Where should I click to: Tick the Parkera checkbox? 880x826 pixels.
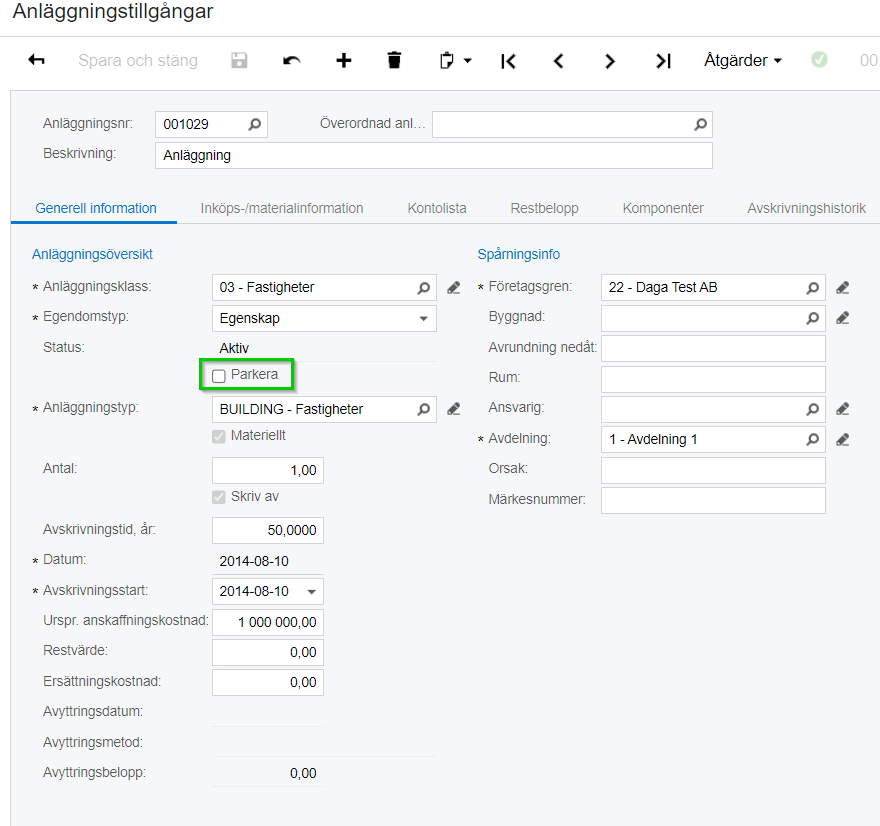(x=219, y=375)
